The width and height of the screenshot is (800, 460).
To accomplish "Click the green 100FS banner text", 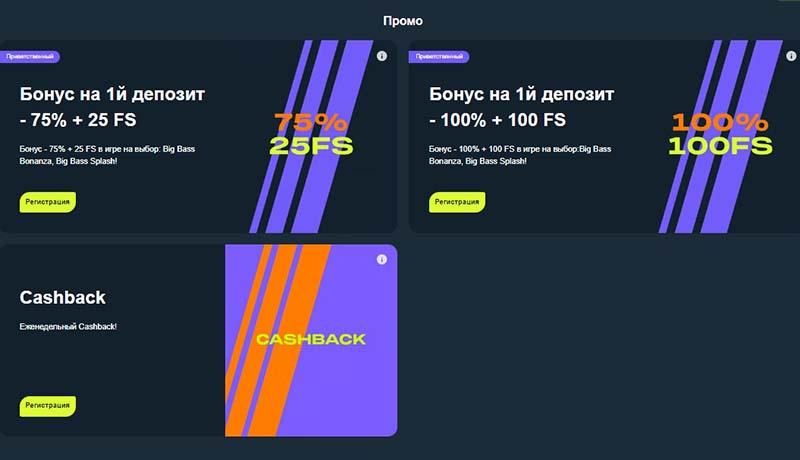I will 720,145.
